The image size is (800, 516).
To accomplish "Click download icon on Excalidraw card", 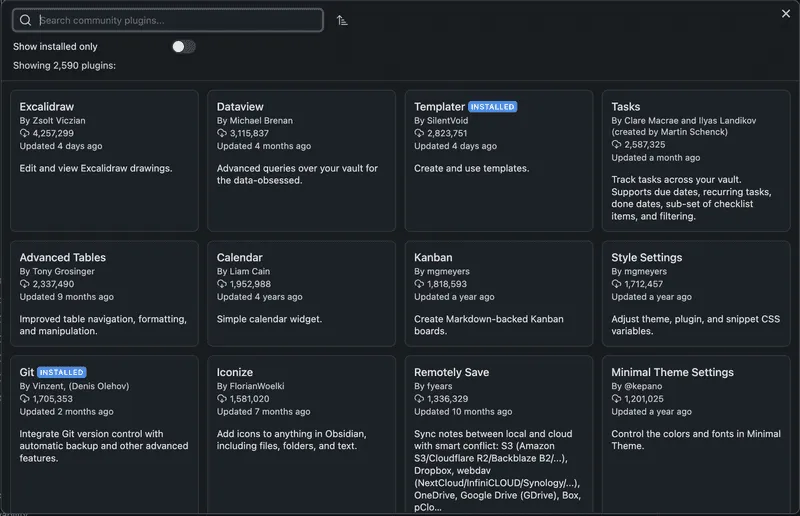I will tap(24, 133).
